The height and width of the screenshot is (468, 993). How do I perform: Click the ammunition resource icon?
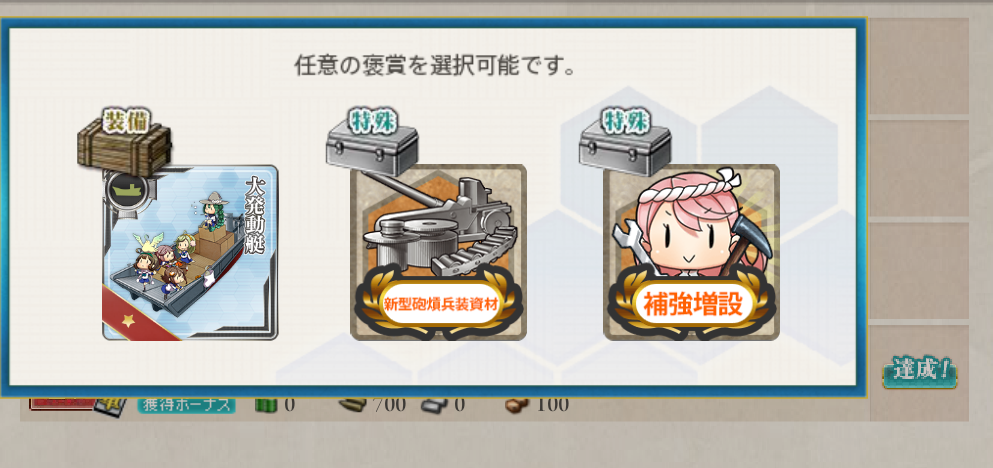click(352, 404)
